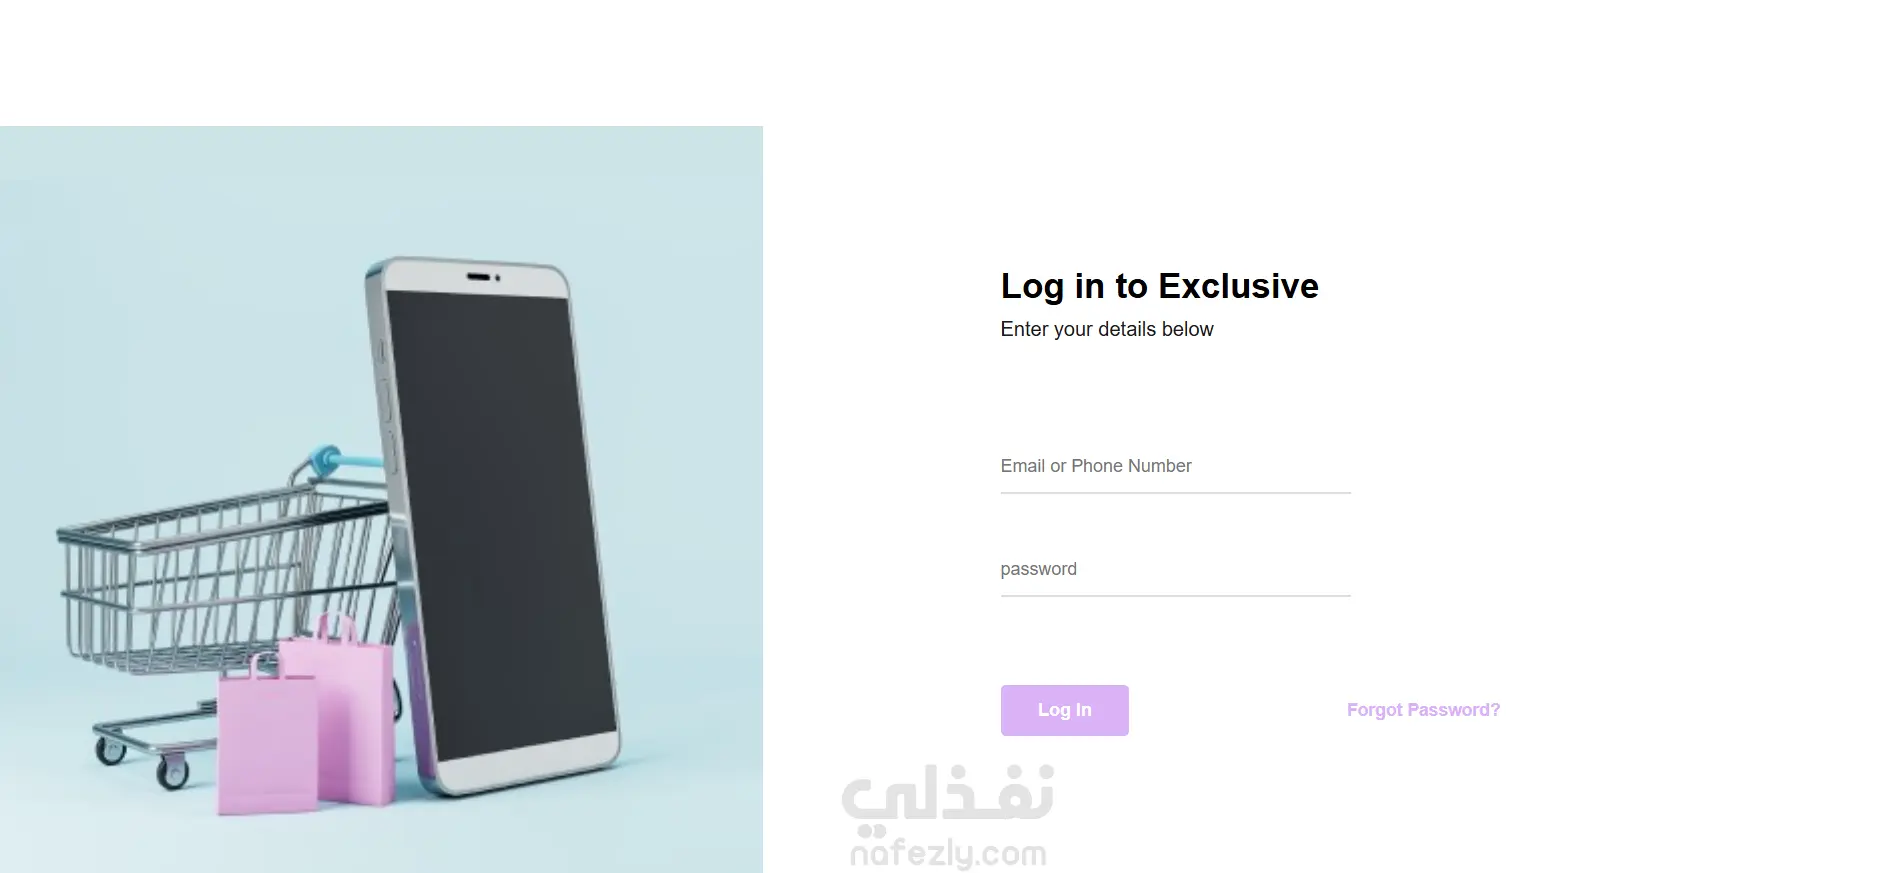The image size is (1895, 873).
Task: Click the nafezly.com watermark text
Action: pyautogui.click(x=948, y=854)
